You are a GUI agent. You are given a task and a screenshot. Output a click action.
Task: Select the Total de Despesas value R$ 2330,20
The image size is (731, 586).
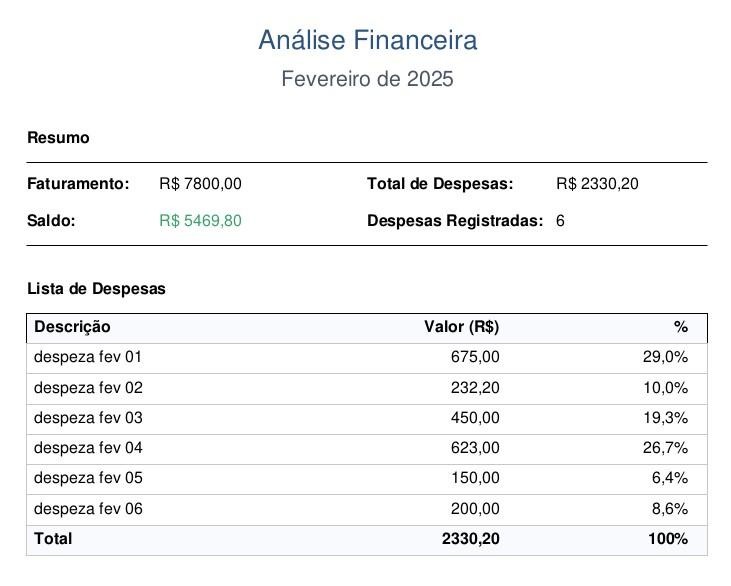click(597, 184)
